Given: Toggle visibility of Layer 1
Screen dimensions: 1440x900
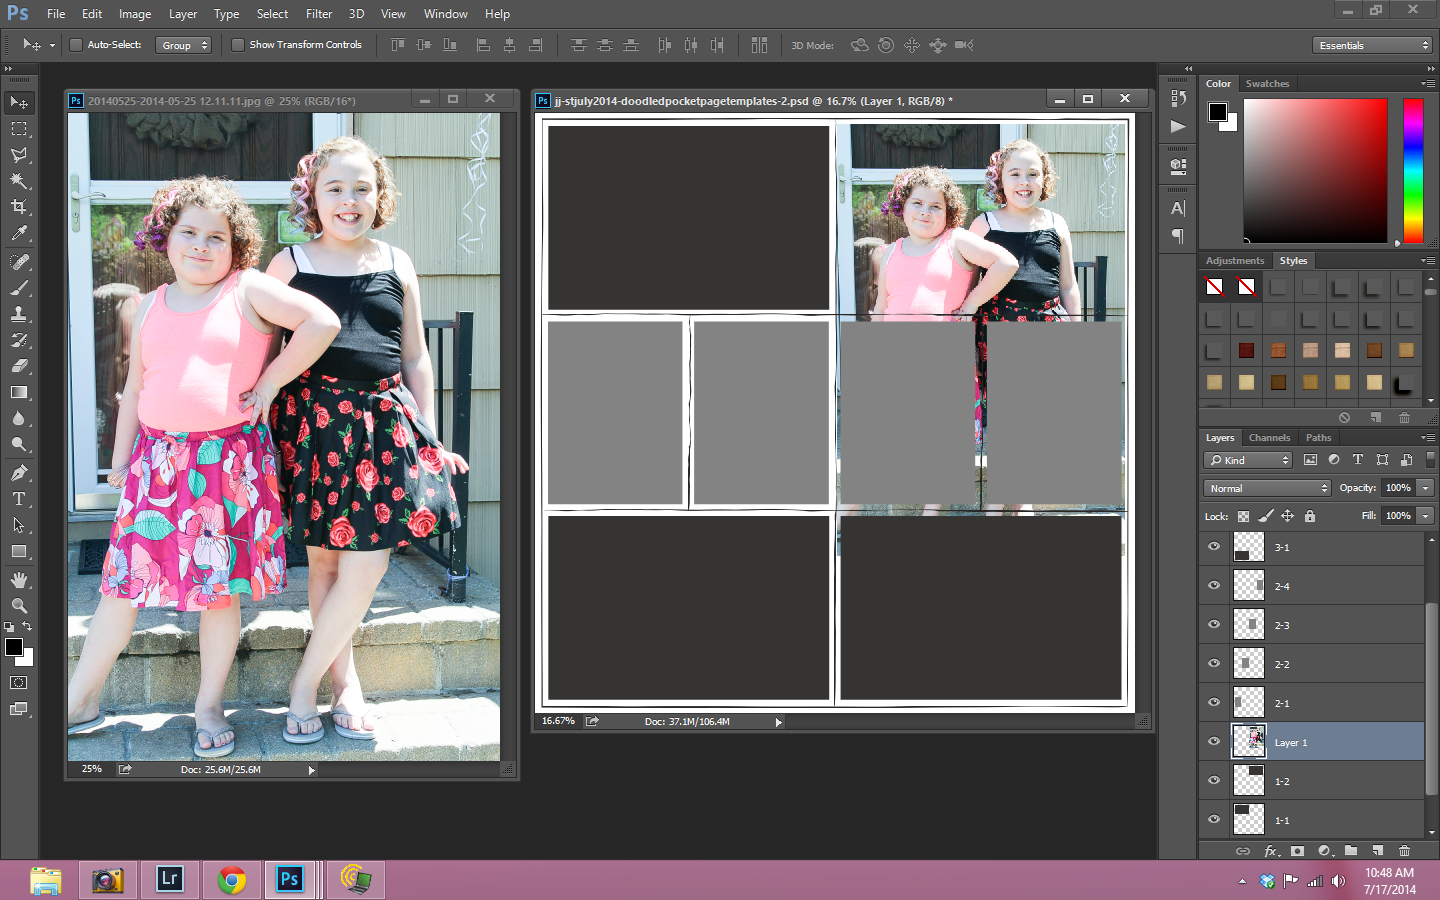Looking at the screenshot, I should click(1214, 742).
